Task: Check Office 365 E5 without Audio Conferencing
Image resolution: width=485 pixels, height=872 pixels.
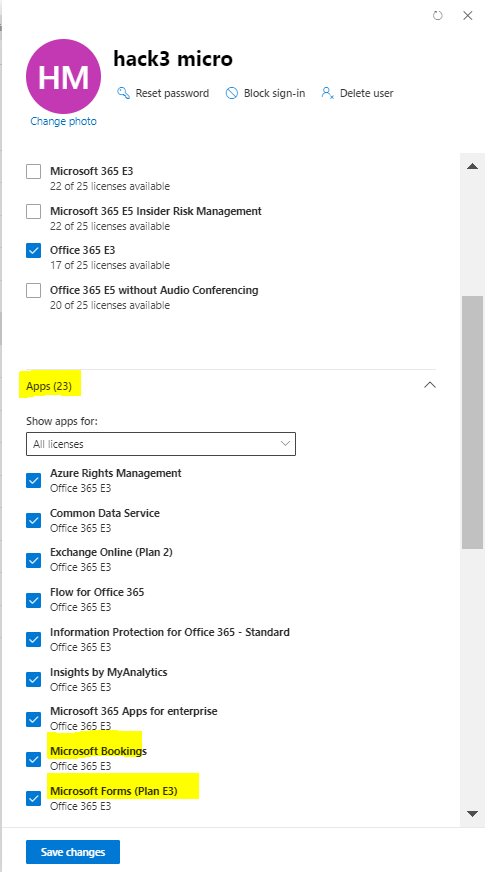Action: (x=33, y=290)
